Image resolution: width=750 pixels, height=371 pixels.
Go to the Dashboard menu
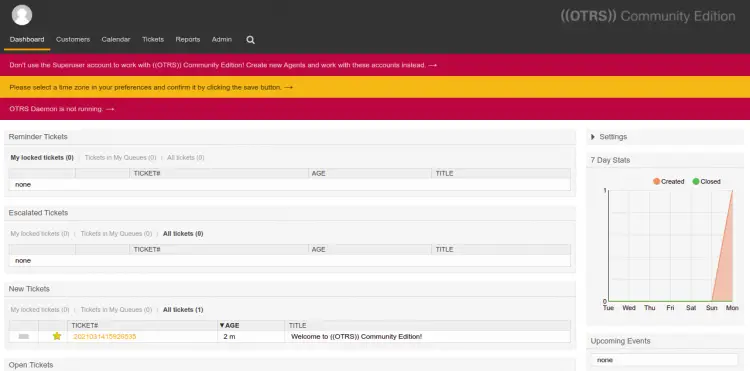pyautogui.click(x=27, y=39)
